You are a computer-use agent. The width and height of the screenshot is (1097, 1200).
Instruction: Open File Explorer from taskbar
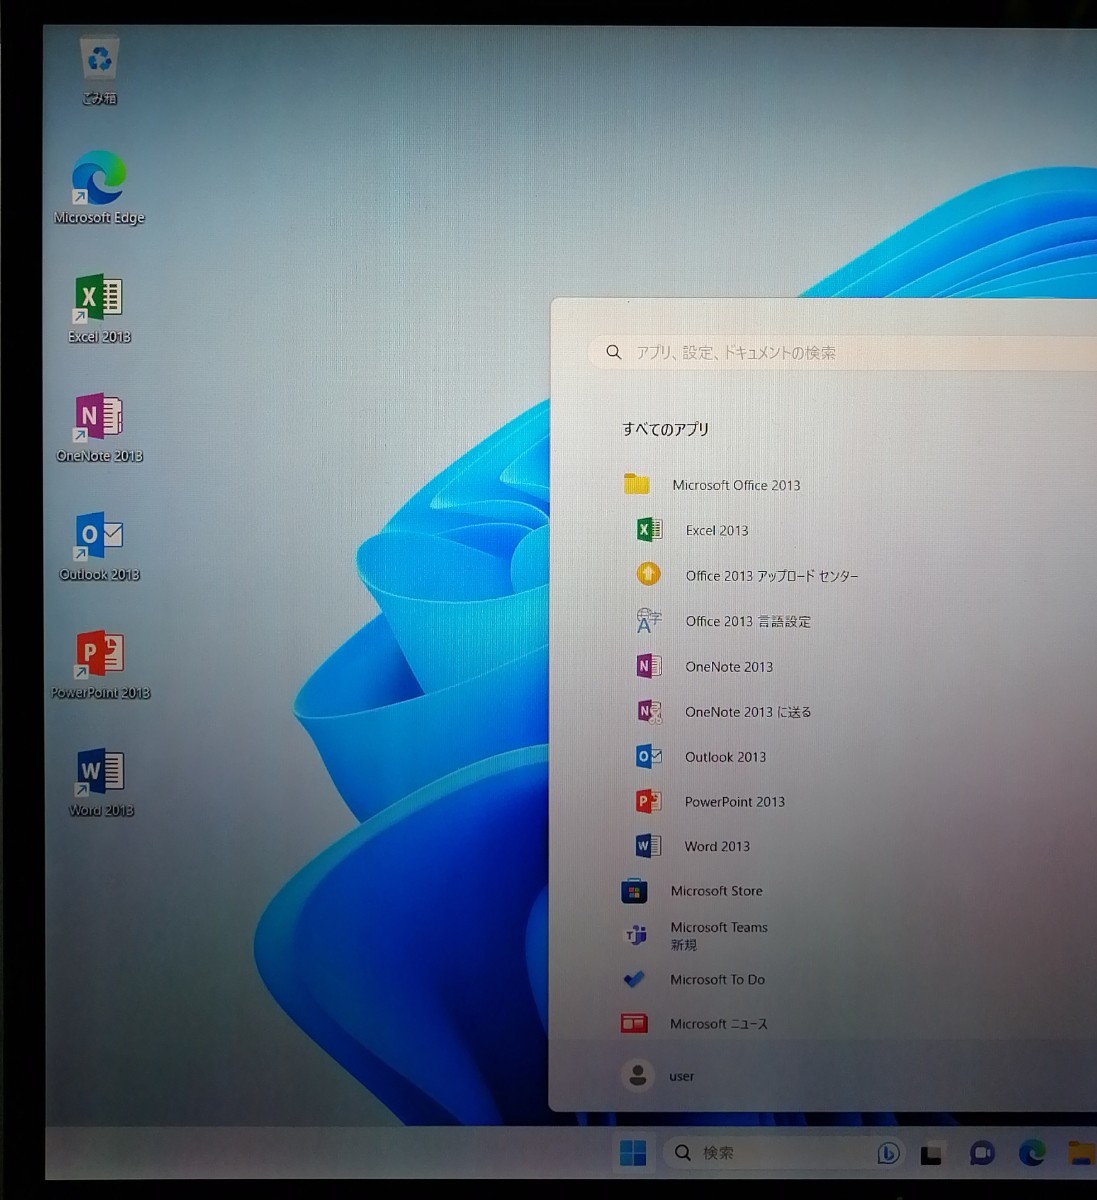(x=1080, y=1154)
